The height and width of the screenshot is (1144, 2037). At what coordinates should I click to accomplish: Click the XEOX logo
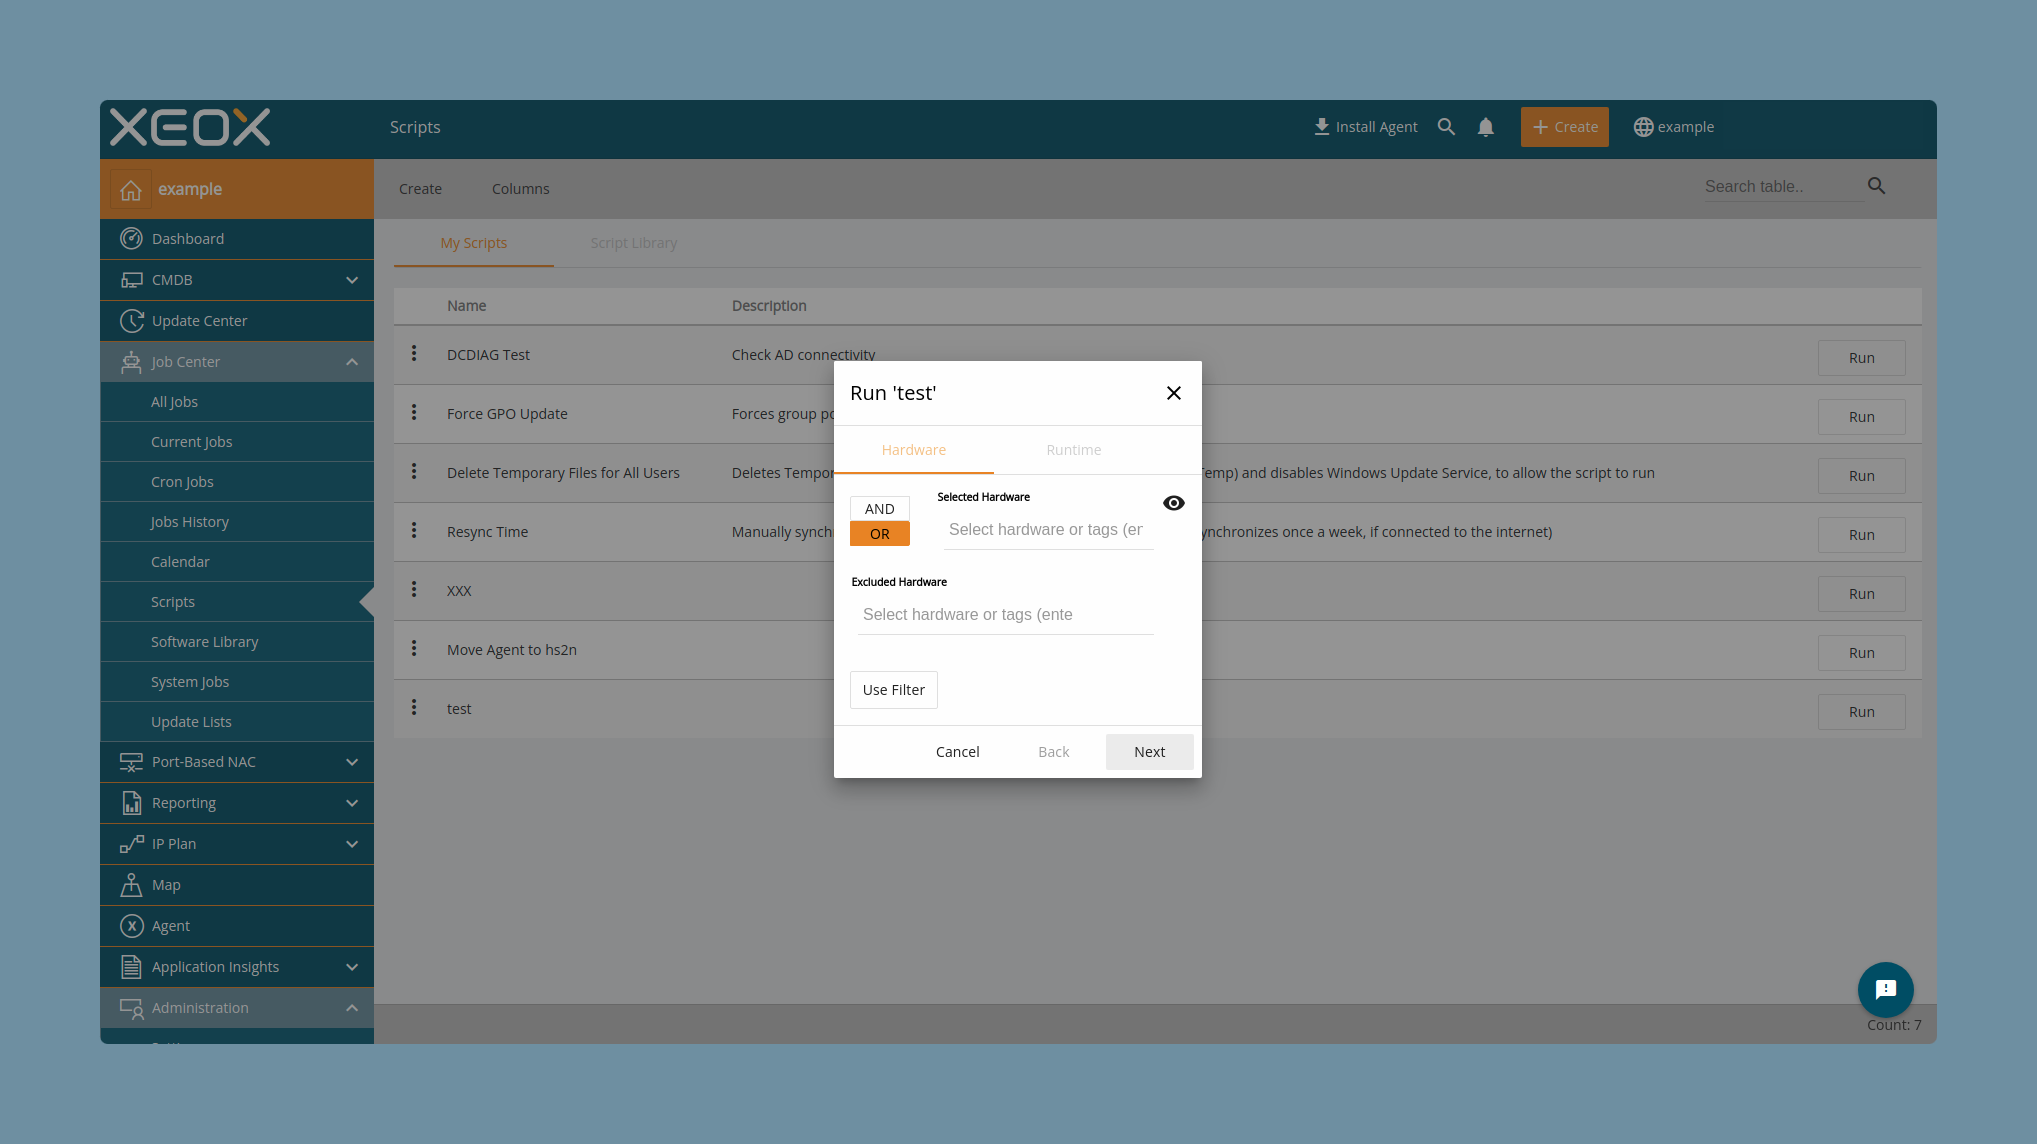click(190, 127)
